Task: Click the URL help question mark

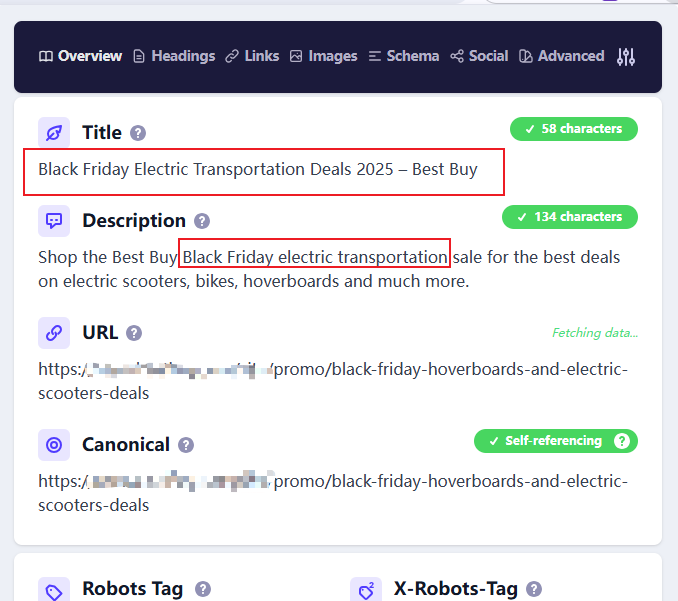Action: (134, 333)
